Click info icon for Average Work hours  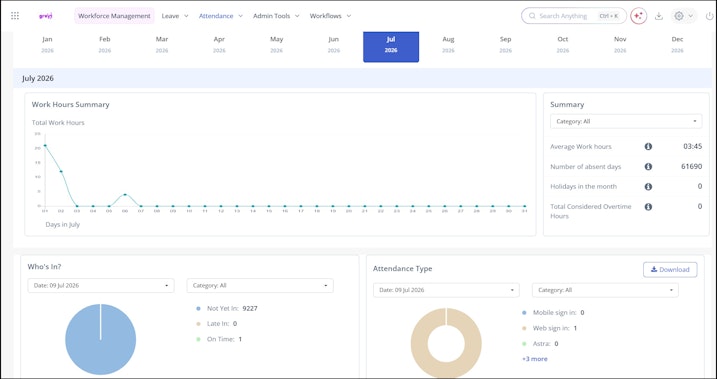[648, 147]
